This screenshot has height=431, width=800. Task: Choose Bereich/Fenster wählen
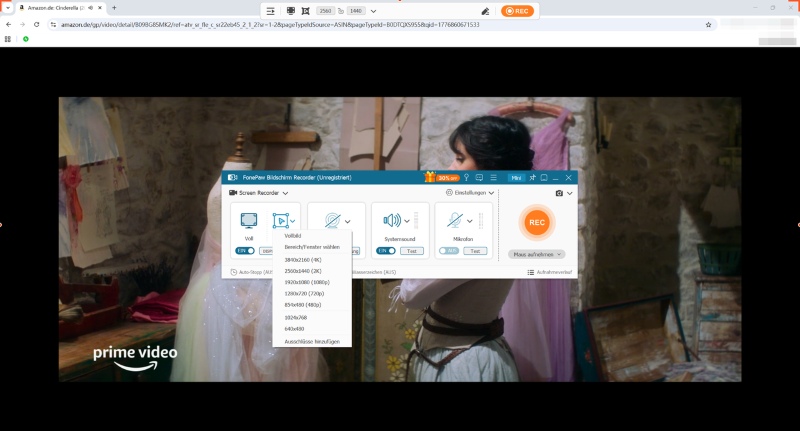[312, 247]
